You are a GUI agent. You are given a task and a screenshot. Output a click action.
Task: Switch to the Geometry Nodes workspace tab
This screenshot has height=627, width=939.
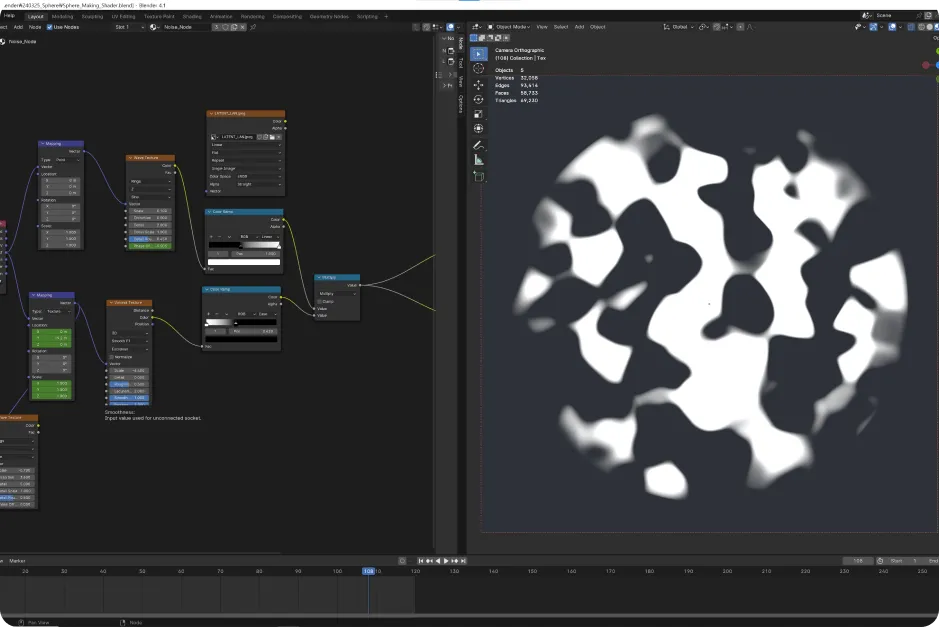(329, 17)
